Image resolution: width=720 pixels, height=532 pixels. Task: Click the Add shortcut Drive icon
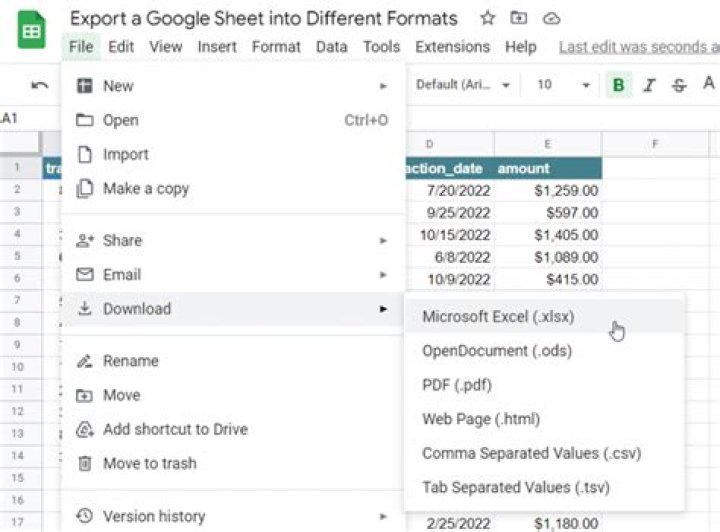tap(84, 430)
